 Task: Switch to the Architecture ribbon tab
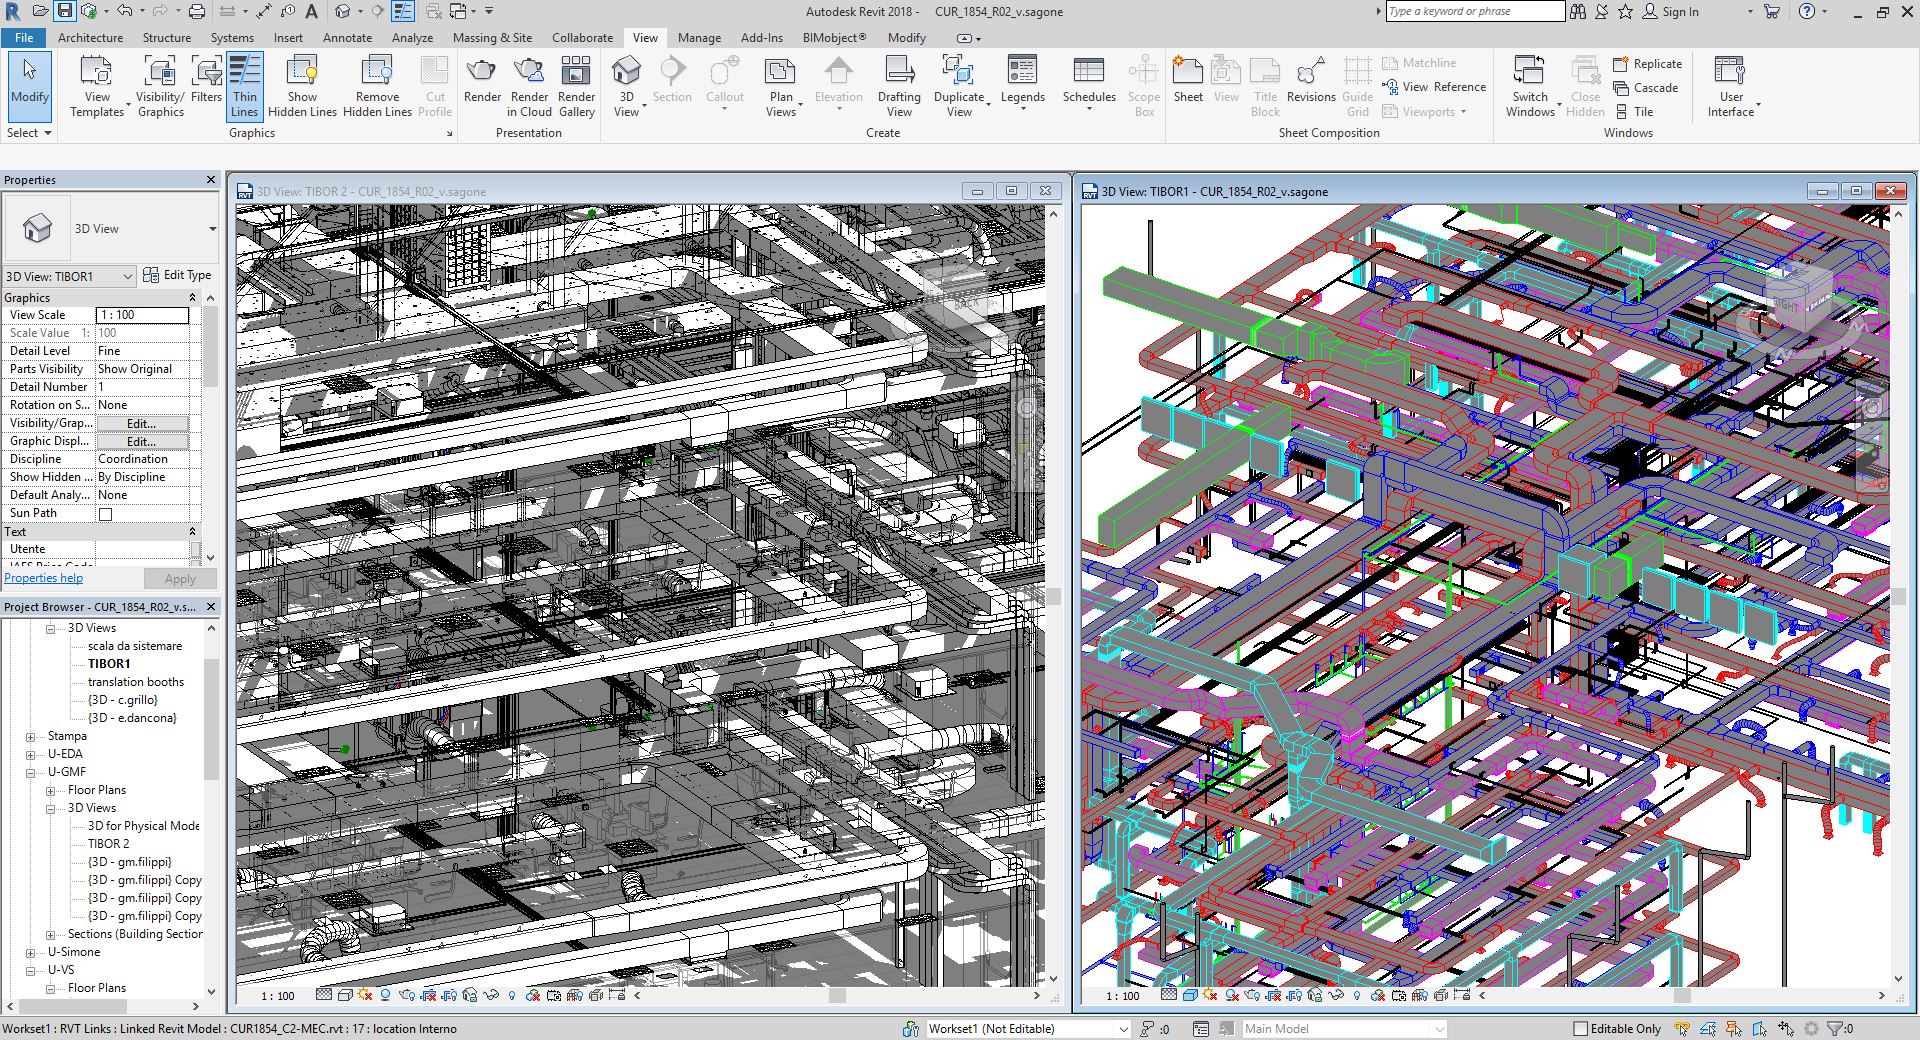pyautogui.click(x=90, y=37)
